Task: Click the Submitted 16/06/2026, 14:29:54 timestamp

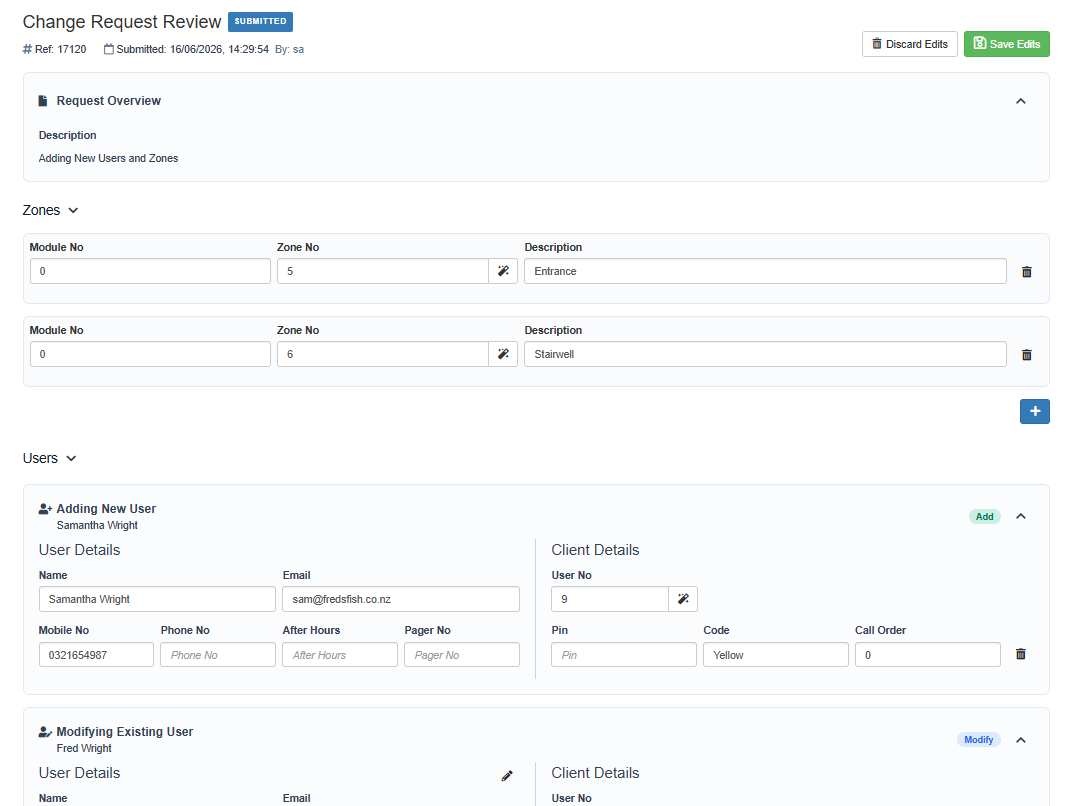Action: [x=192, y=49]
